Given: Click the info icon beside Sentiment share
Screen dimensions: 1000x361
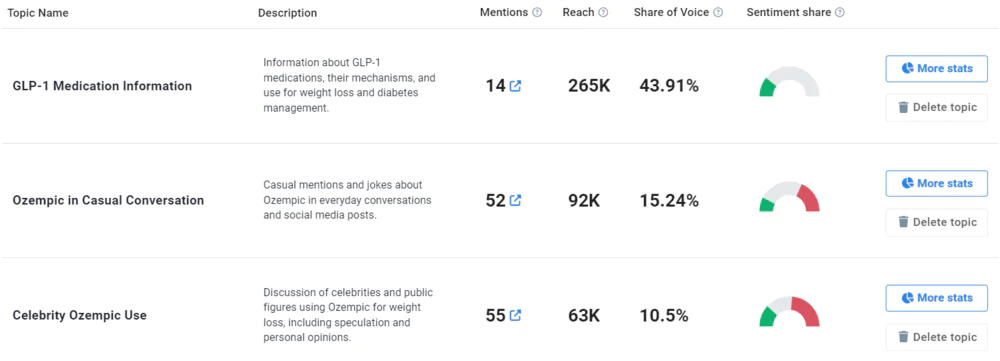Looking at the screenshot, I should [x=840, y=12].
